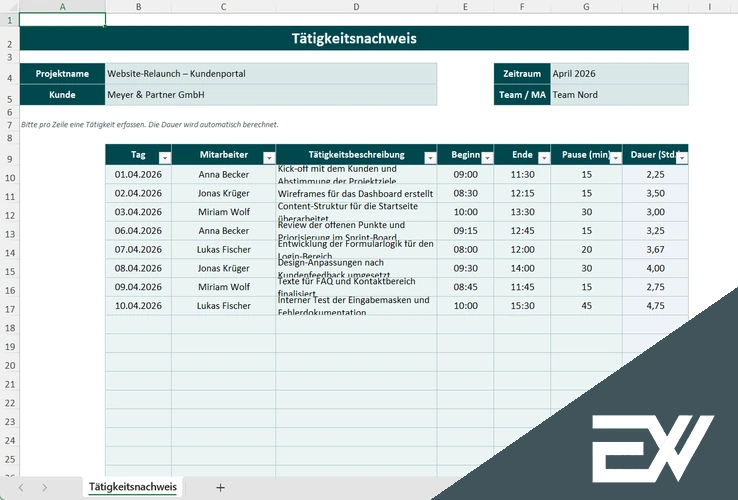Select the Projektname label cell
This screenshot has width=738, height=500.
(x=62, y=74)
